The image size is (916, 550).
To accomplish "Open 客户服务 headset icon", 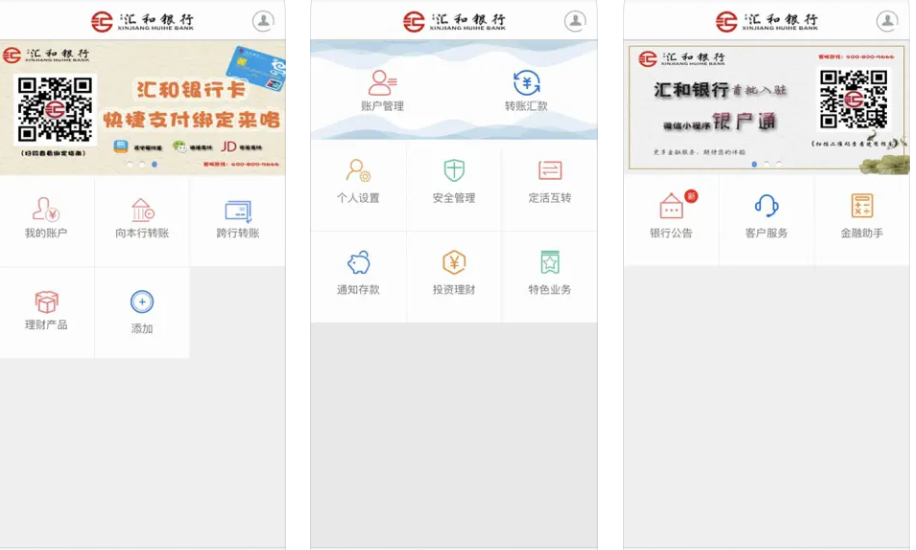I will pyautogui.click(x=766, y=206).
